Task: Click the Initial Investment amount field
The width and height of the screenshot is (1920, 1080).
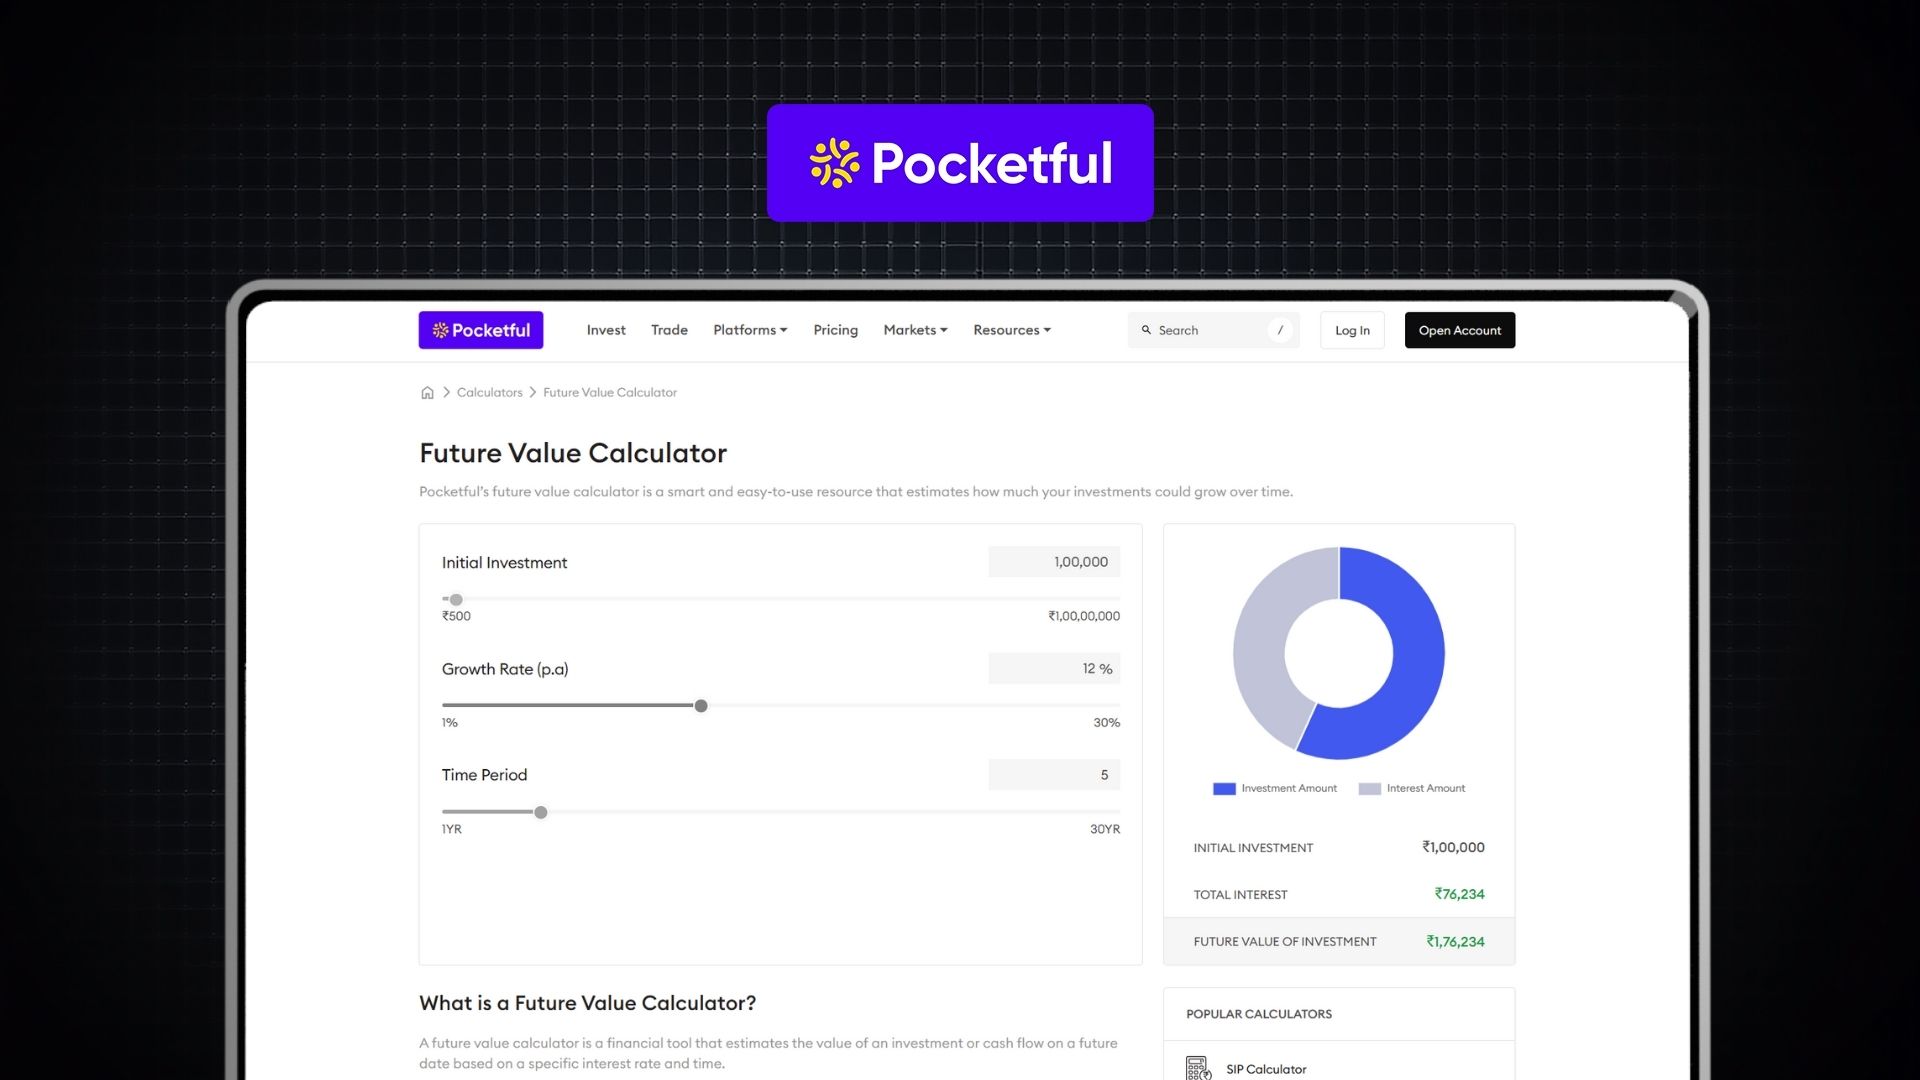Action: [x=1054, y=562]
